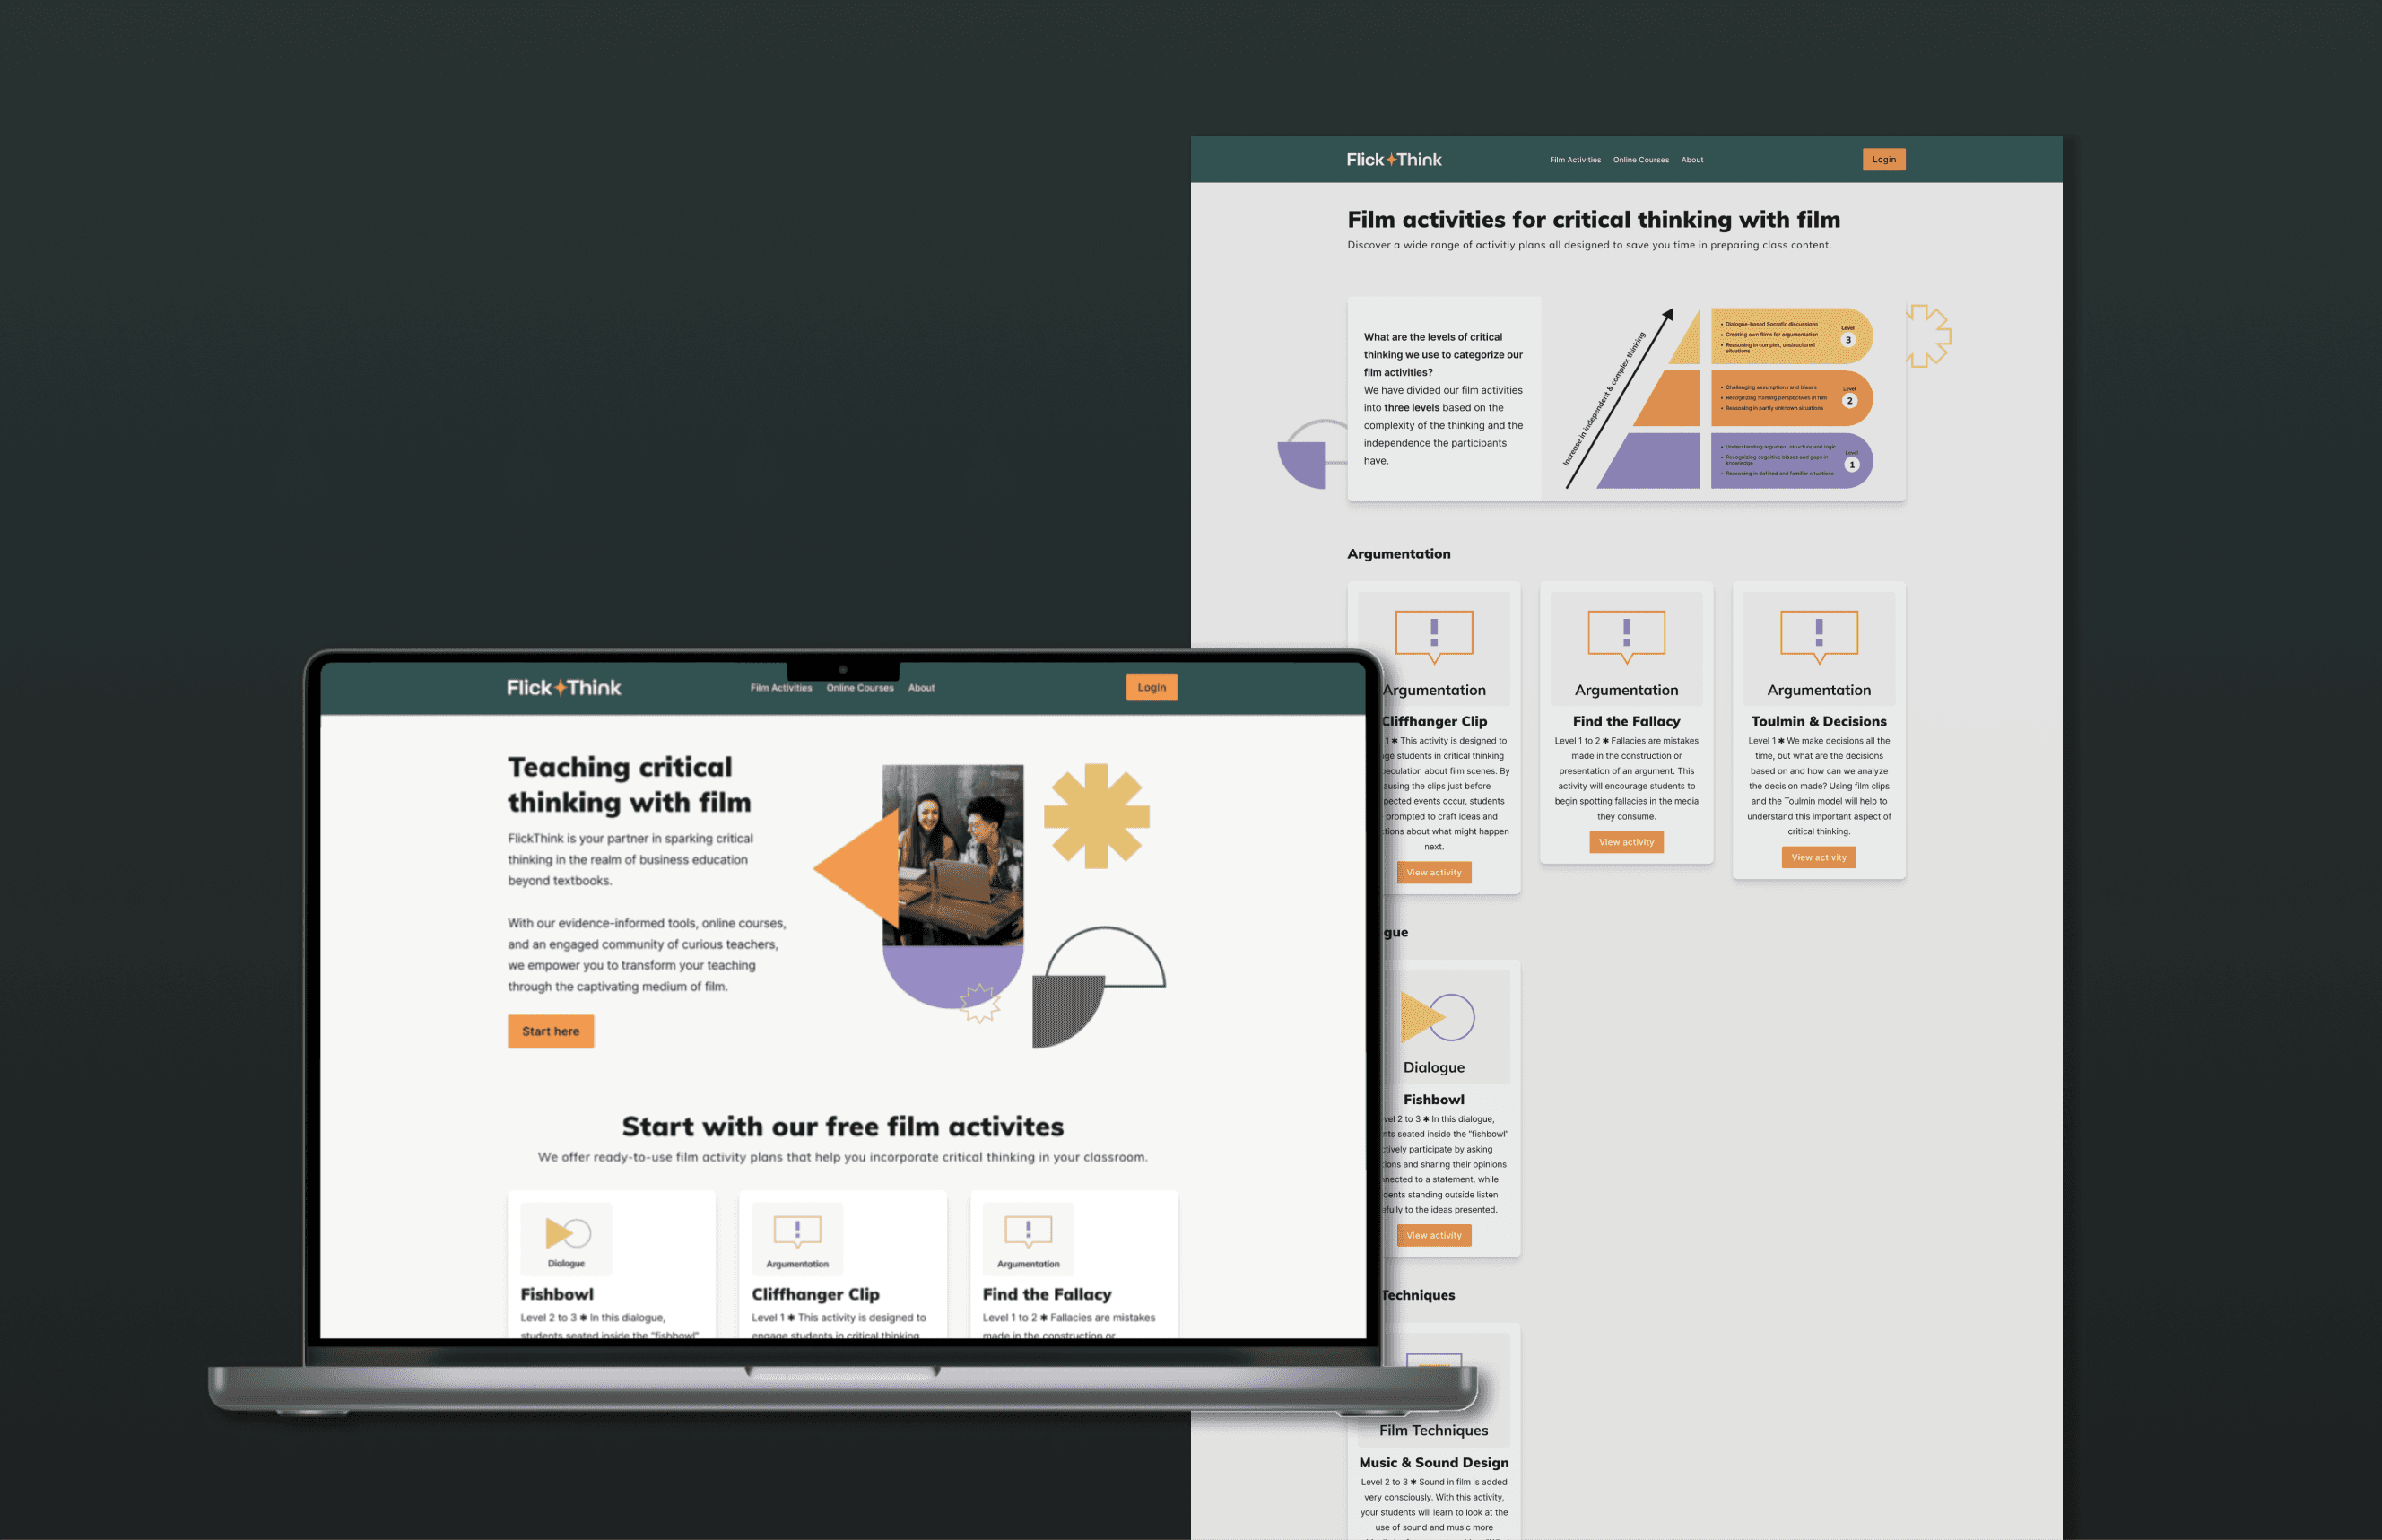
Task: Expand the Argumentation activity category section
Action: (1399, 552)
